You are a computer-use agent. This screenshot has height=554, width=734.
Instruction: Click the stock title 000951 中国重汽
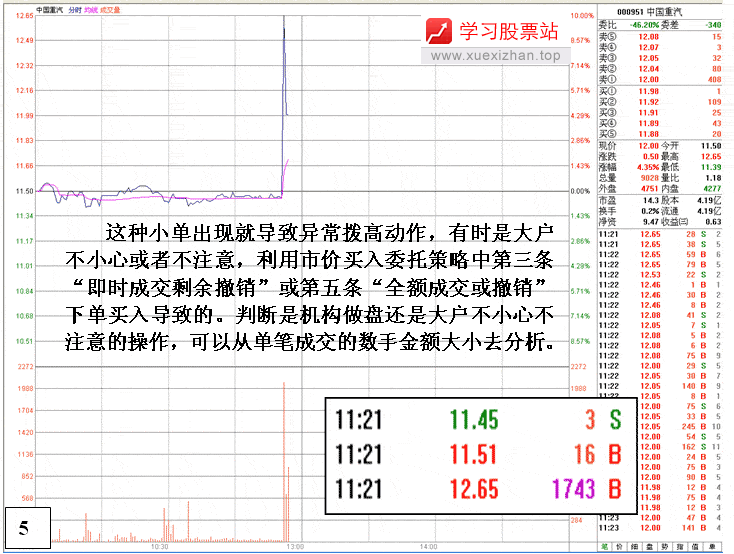649,12
